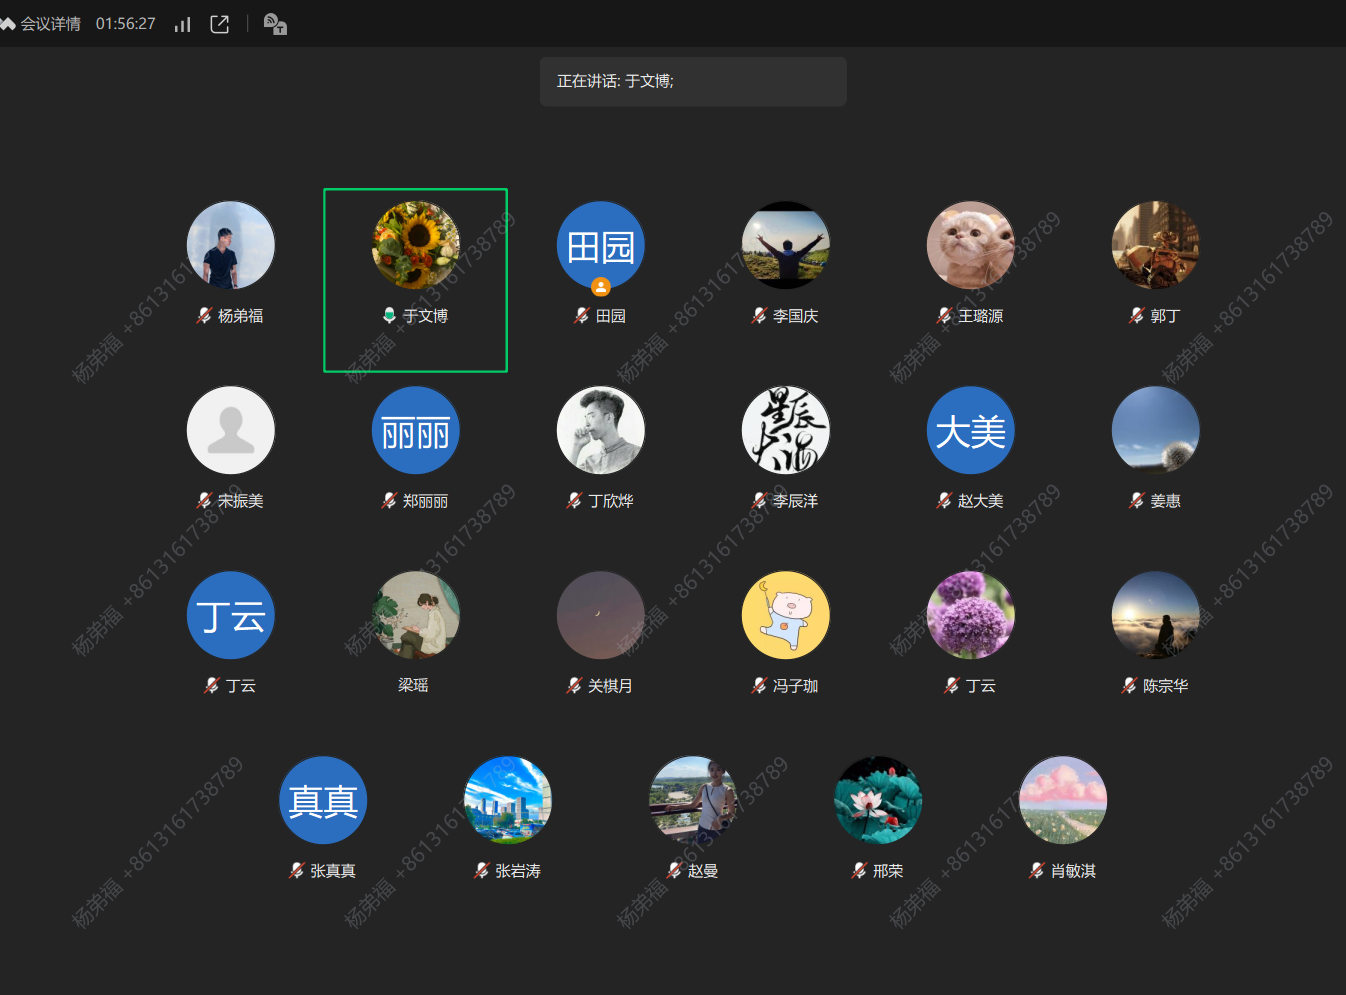Click the network signal strength icon
The width and height of the screenshot is (1346, 995).
pyautogui.click(x=182, y=24)
